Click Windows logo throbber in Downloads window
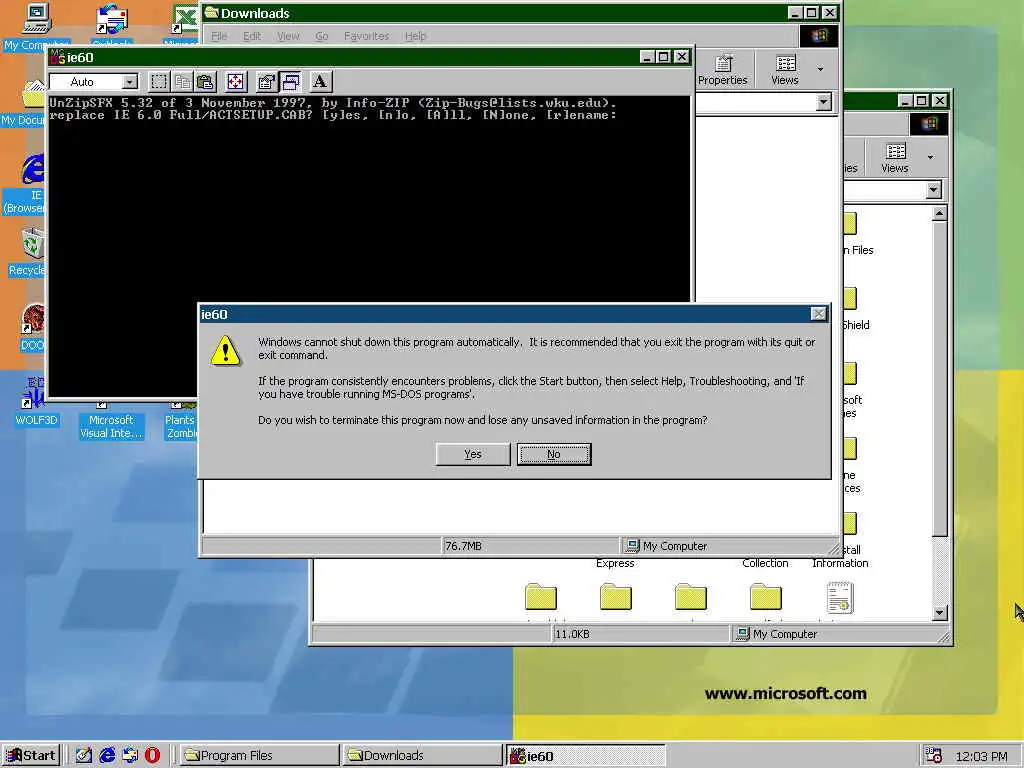The image size is (1024, 768). 819,35
